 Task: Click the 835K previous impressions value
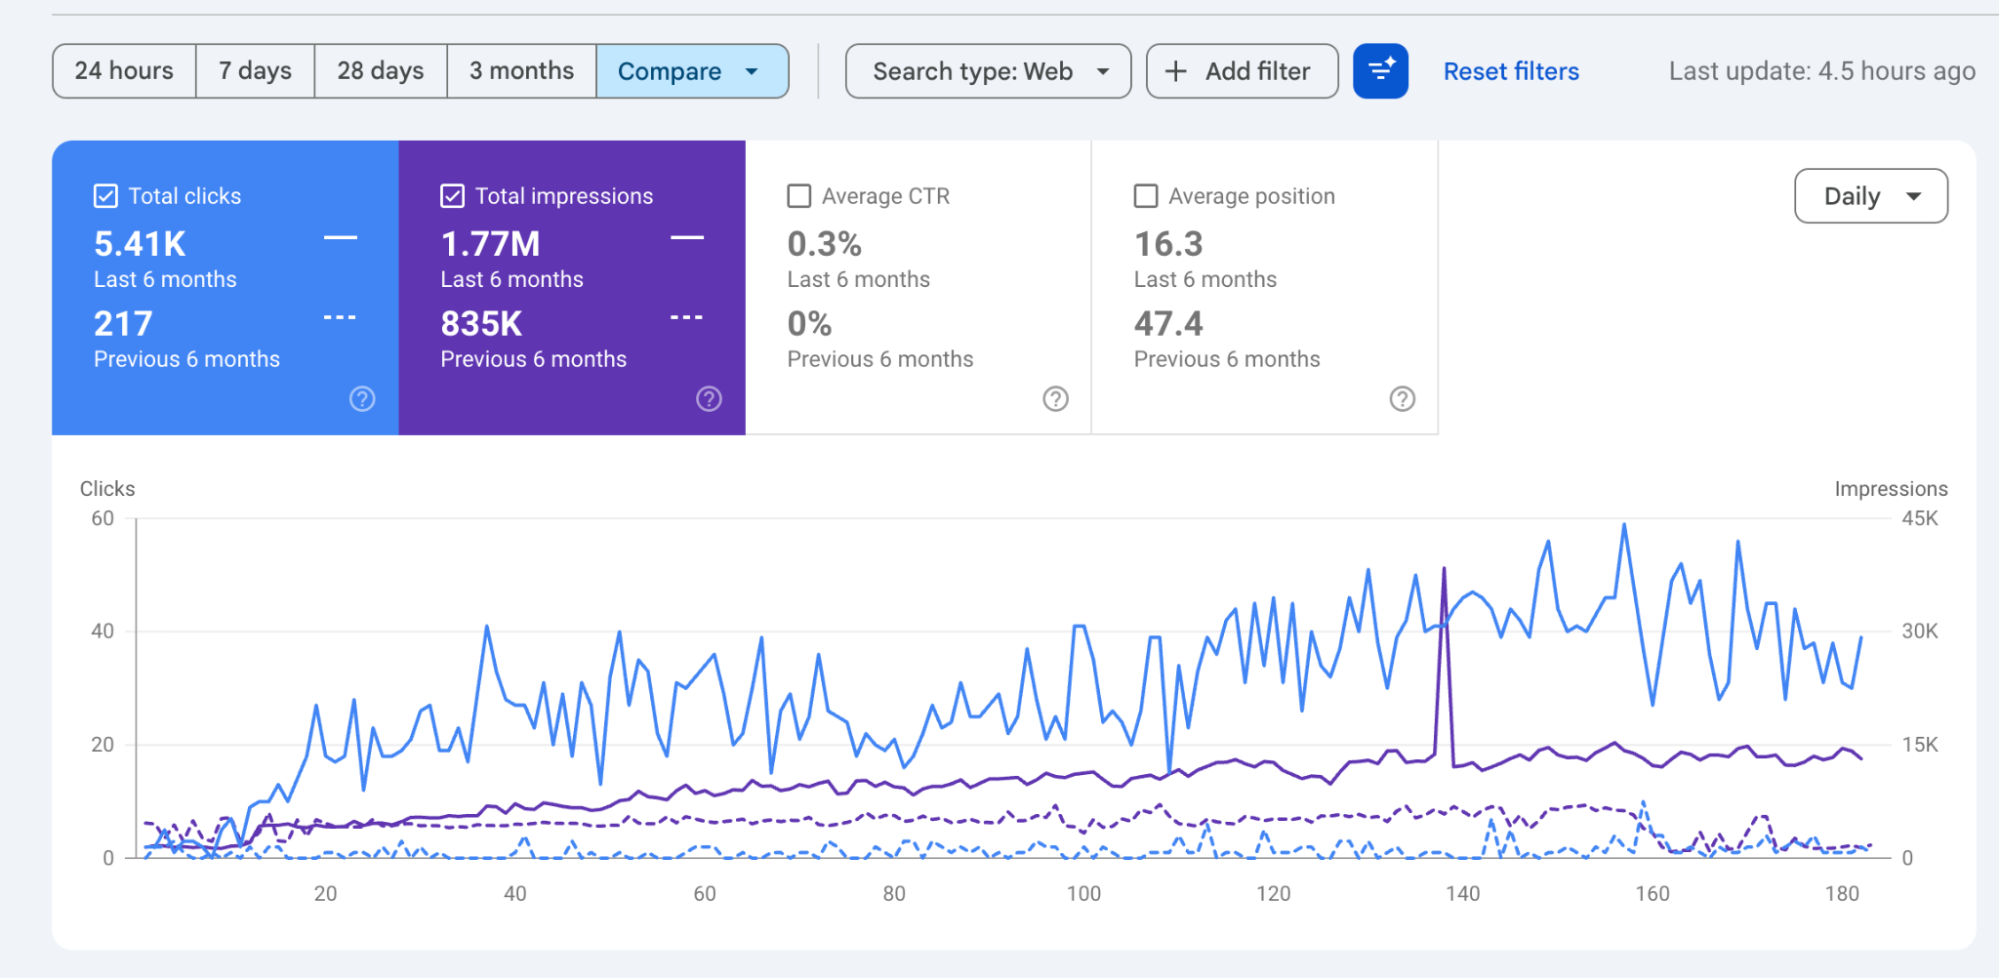[x=481, y=324]
